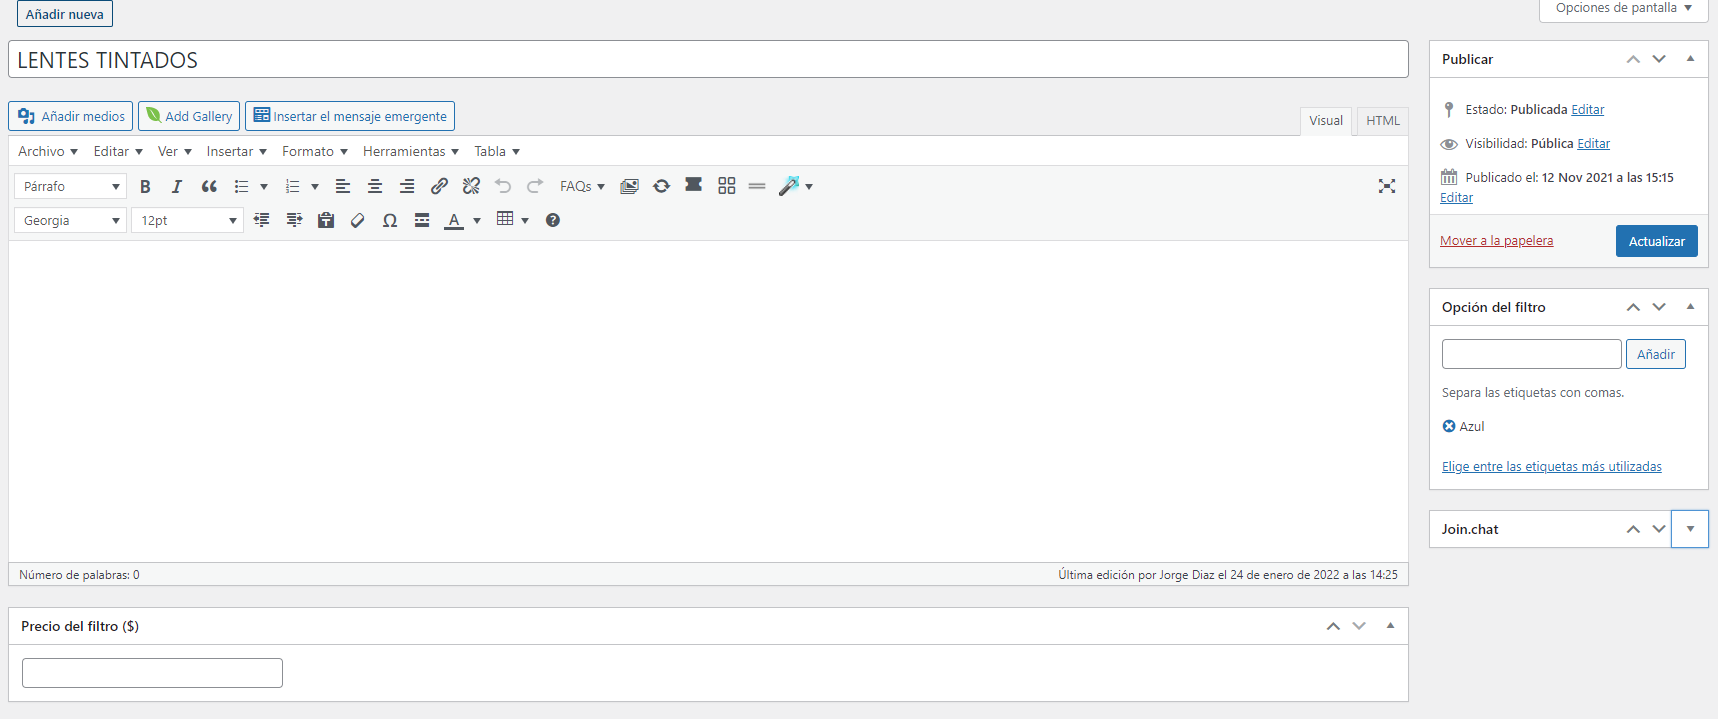1718x719 pixels.
Task: Apply italic formatting
Action: [177, 186]
